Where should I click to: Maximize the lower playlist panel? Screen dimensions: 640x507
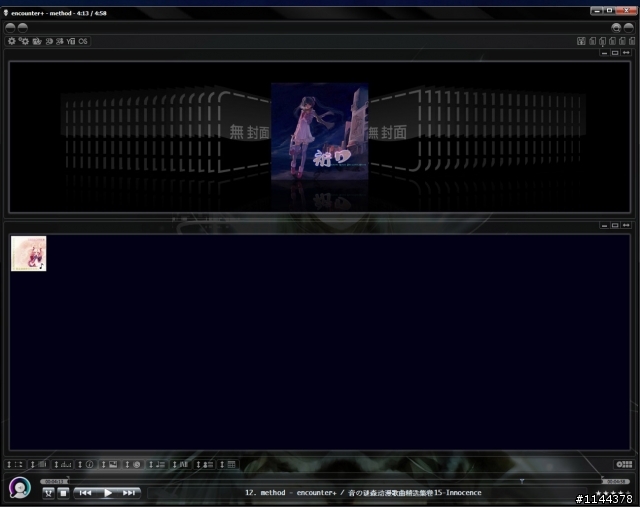point(615,225)
